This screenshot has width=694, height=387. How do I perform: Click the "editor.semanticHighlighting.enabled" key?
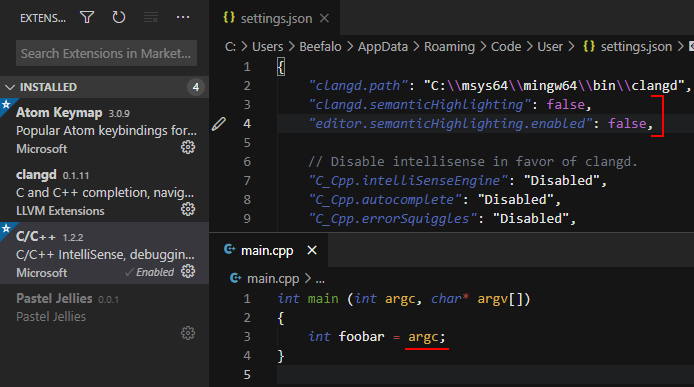pos(451,124)
